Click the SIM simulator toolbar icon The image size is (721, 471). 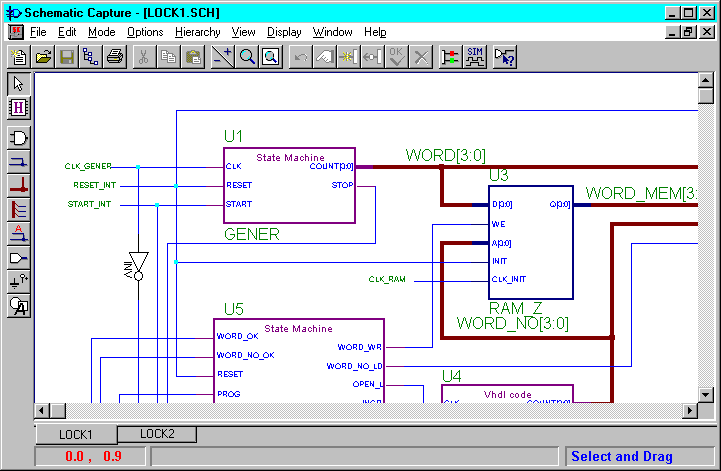(476, 56)
